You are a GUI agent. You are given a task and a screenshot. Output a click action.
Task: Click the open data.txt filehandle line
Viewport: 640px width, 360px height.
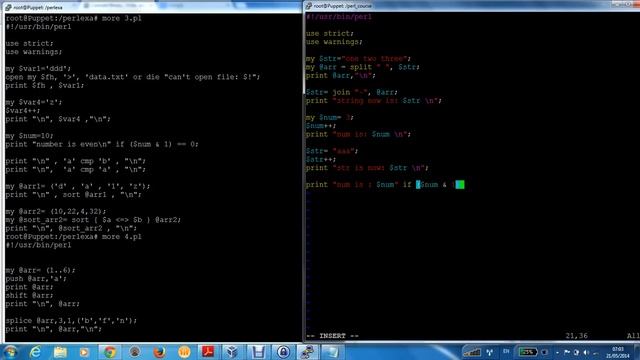pyautogui.click(x=133, y=77)
